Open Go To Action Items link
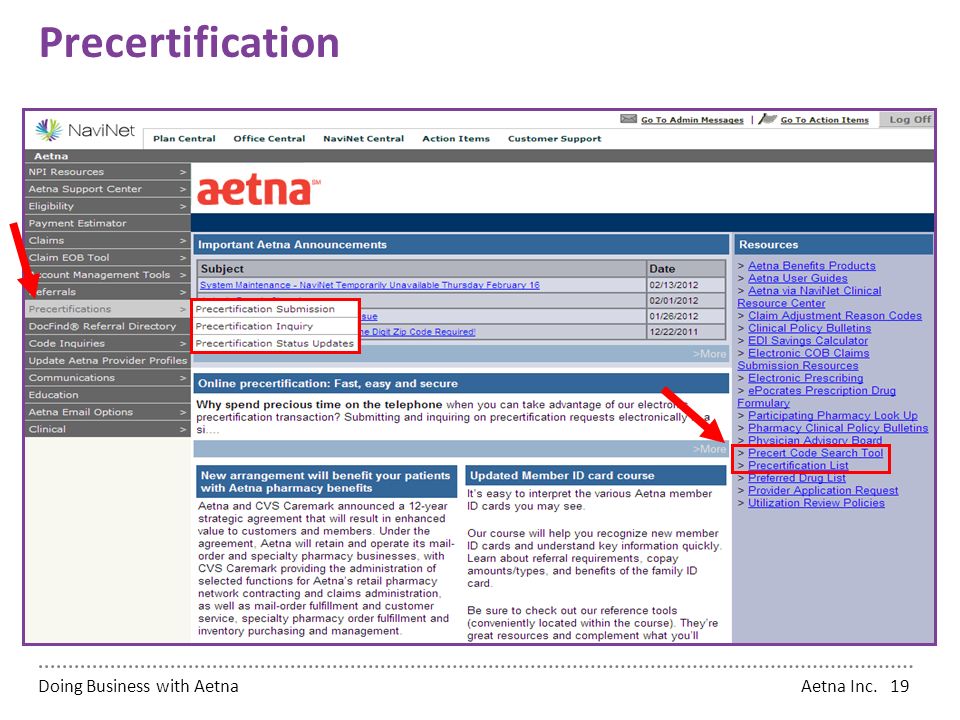Viewport: 960px width, 720px height. 824,120
